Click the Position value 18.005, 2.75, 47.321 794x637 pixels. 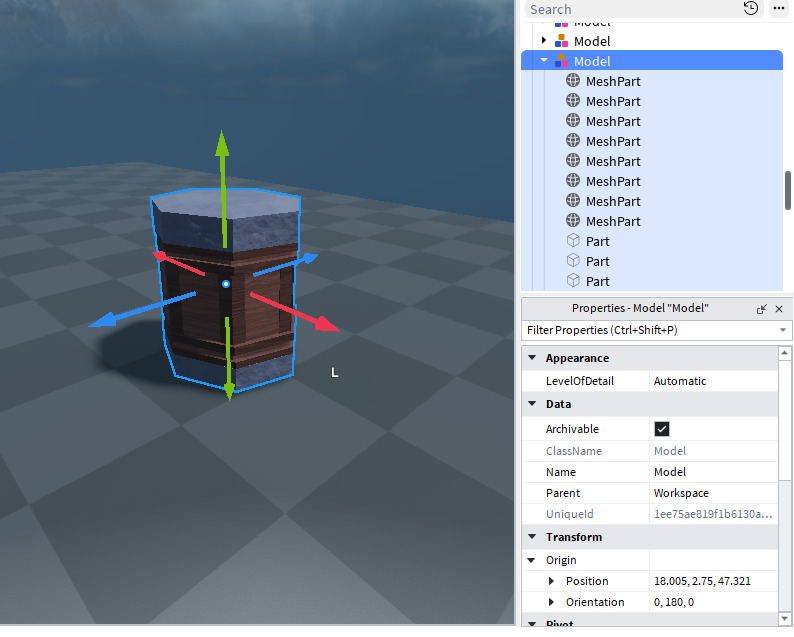[x=713, y=581]
